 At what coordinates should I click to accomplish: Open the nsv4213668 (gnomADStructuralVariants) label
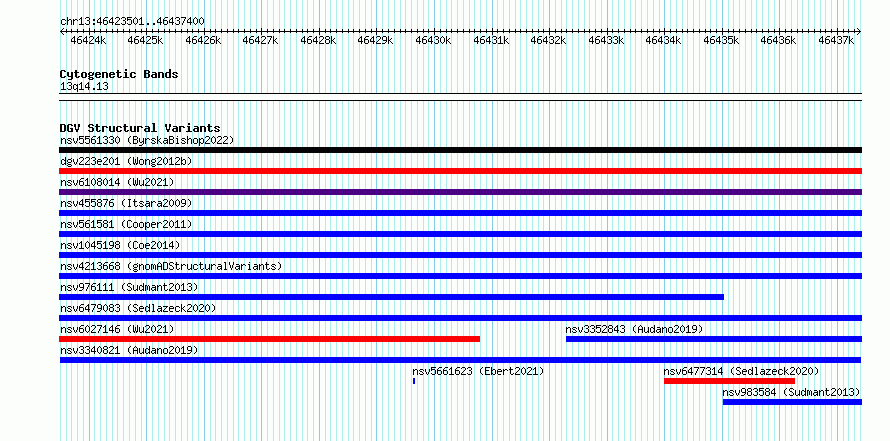171,266
